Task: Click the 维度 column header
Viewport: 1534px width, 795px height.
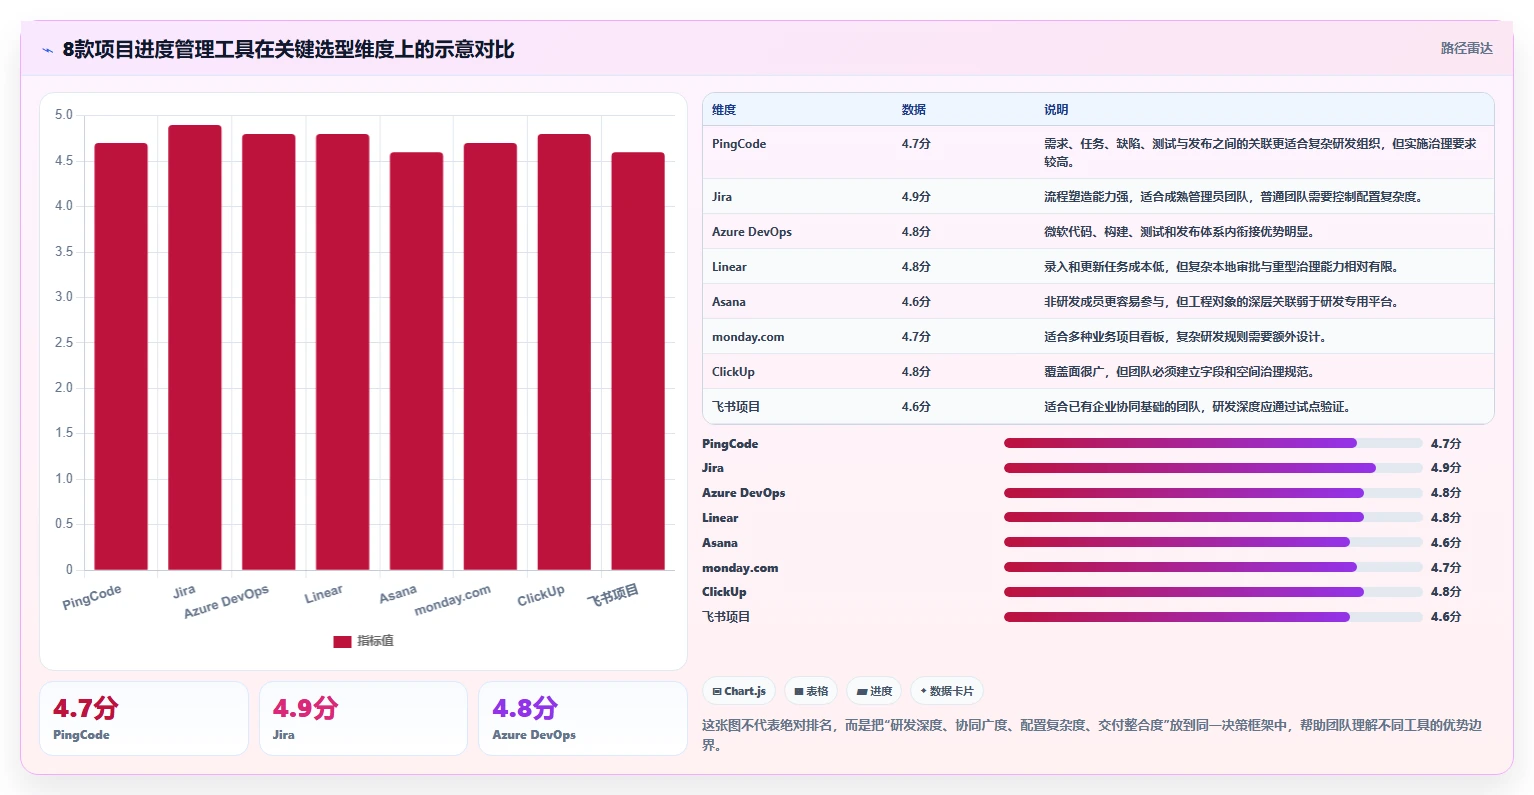Action: (724, 110)
